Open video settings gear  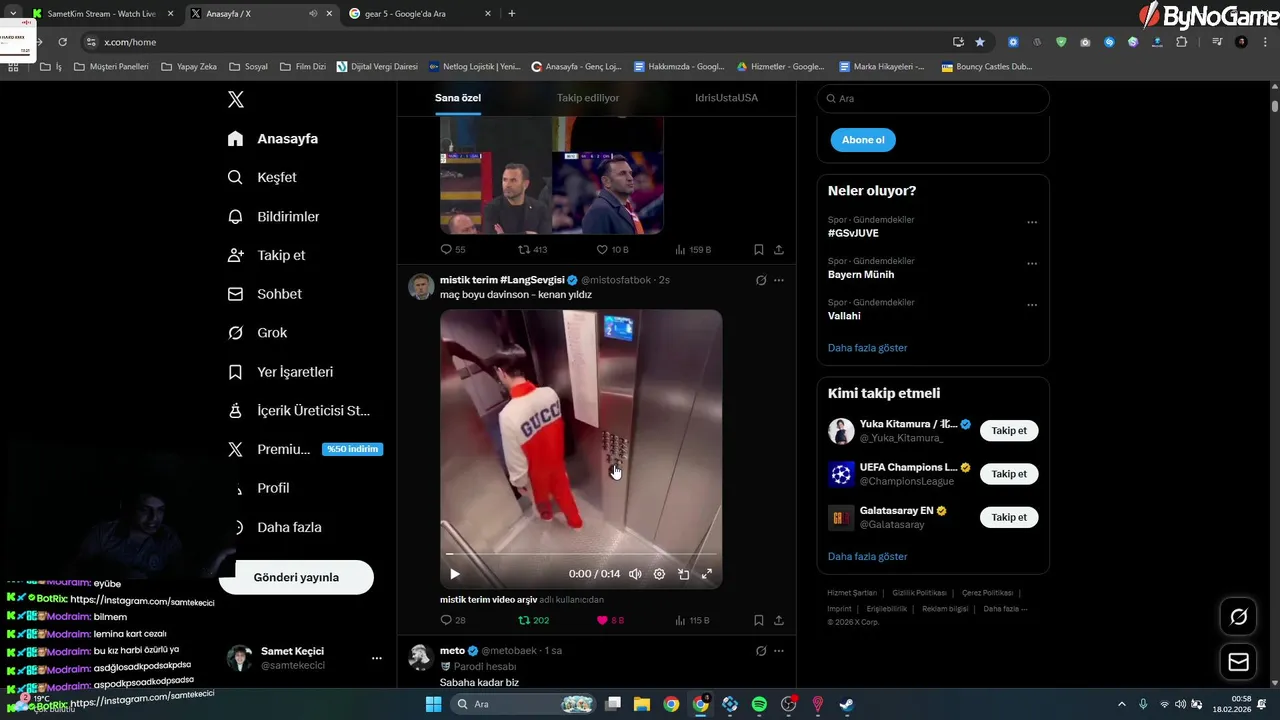click(659, 574)
